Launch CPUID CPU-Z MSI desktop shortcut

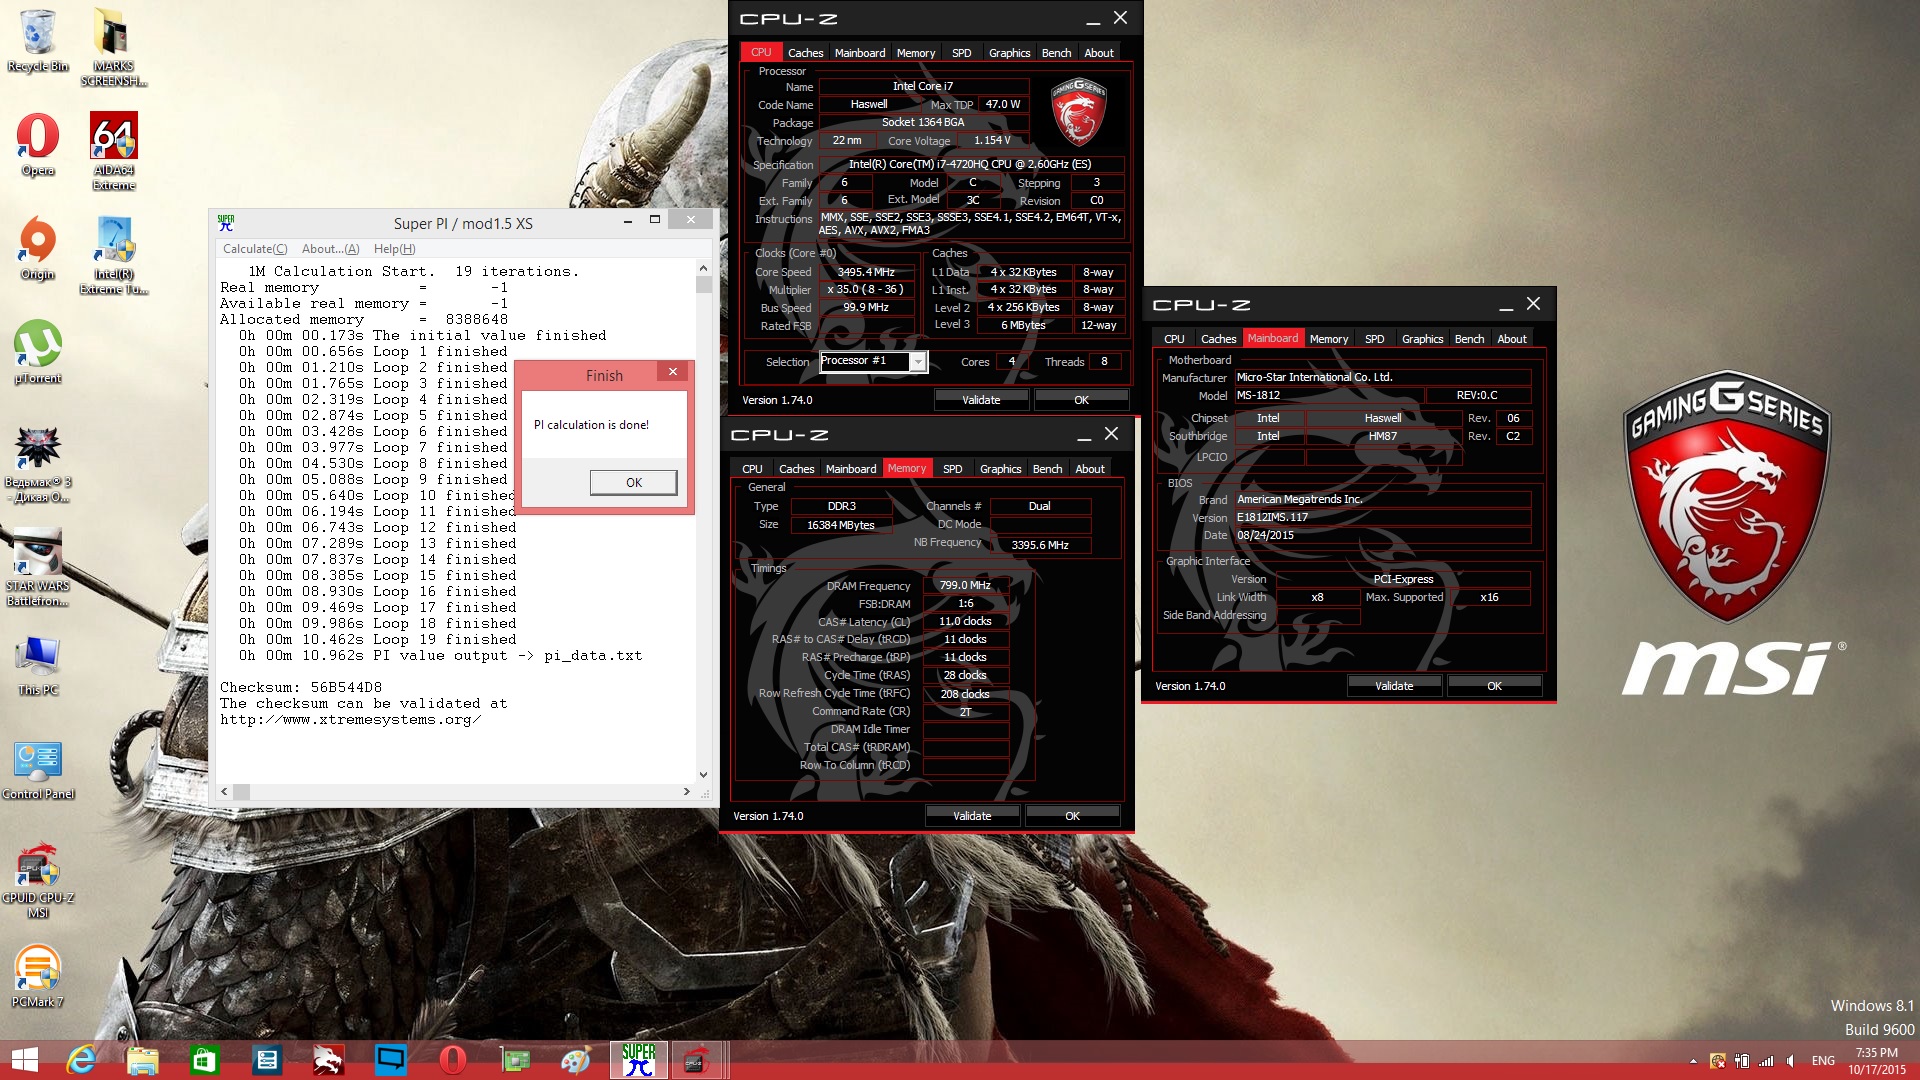click(x=38, y=880)
